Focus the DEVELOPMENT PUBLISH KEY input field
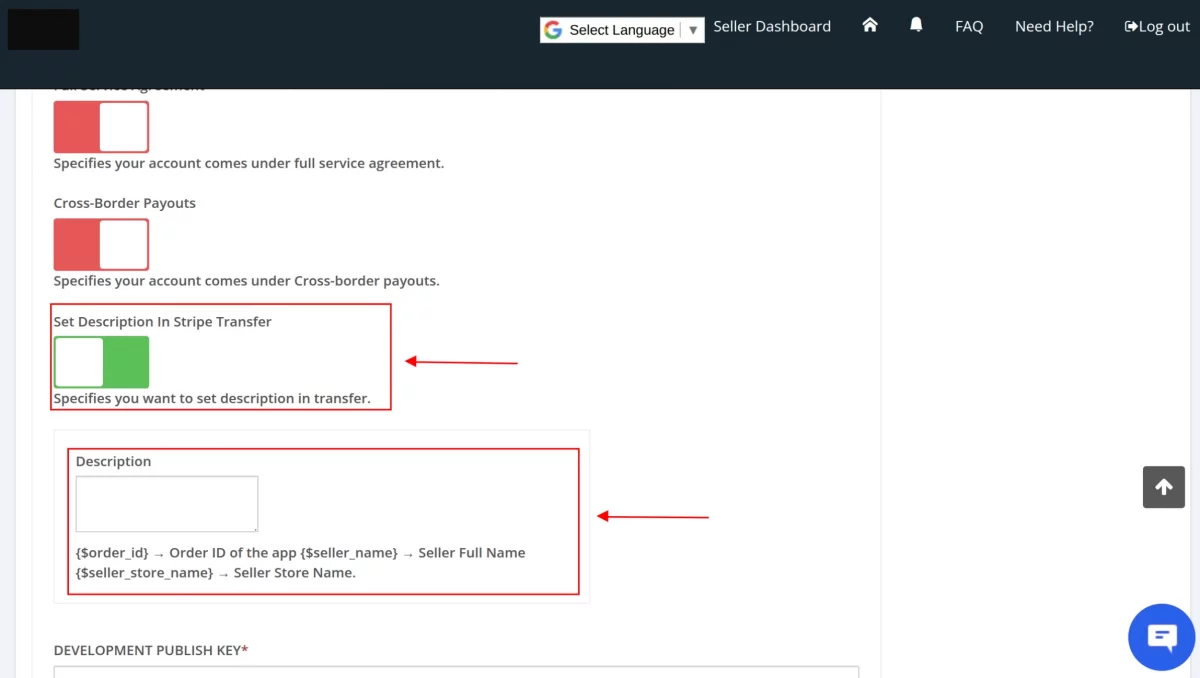 tap(455, 671)
